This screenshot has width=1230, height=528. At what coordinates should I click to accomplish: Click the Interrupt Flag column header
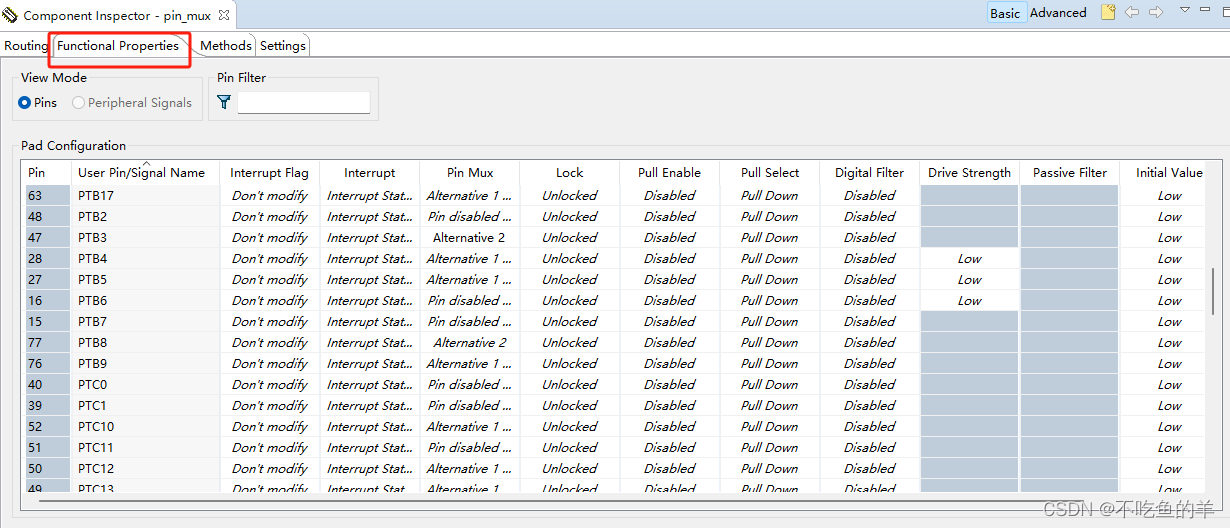coord(269,172)
